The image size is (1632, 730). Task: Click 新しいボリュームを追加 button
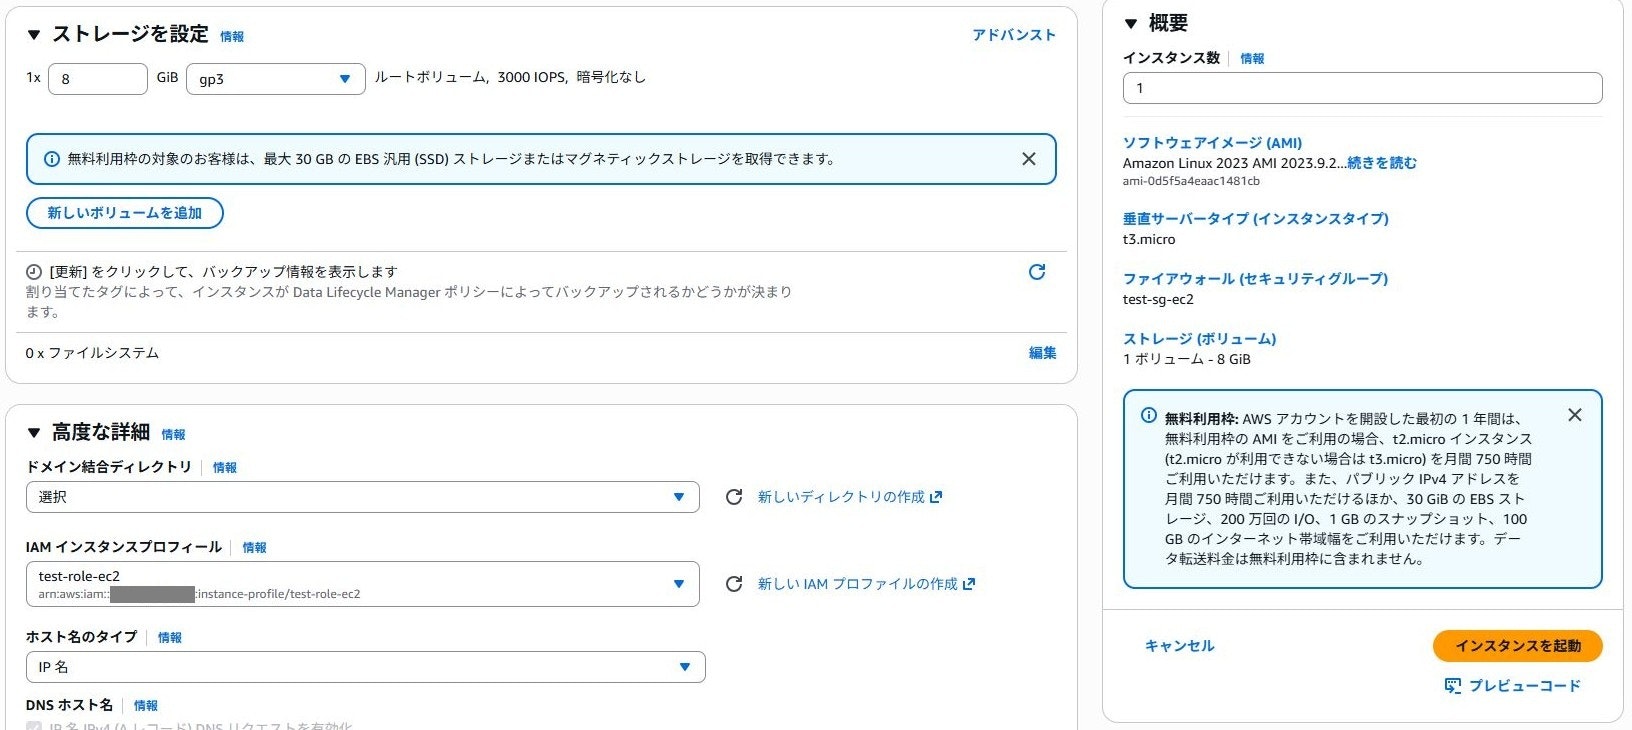(124, 213)
